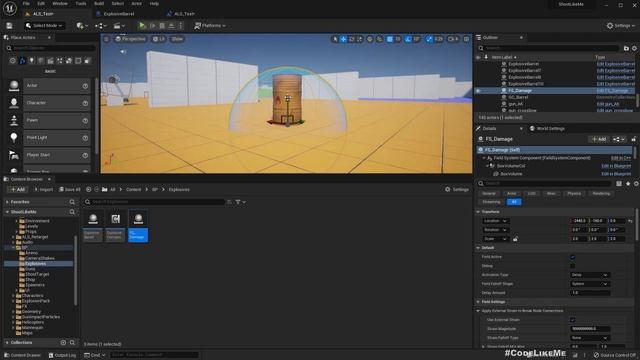Click Save All in Content Browser
Viewport: 640px width, 360px height.
(x=70, y=190)
